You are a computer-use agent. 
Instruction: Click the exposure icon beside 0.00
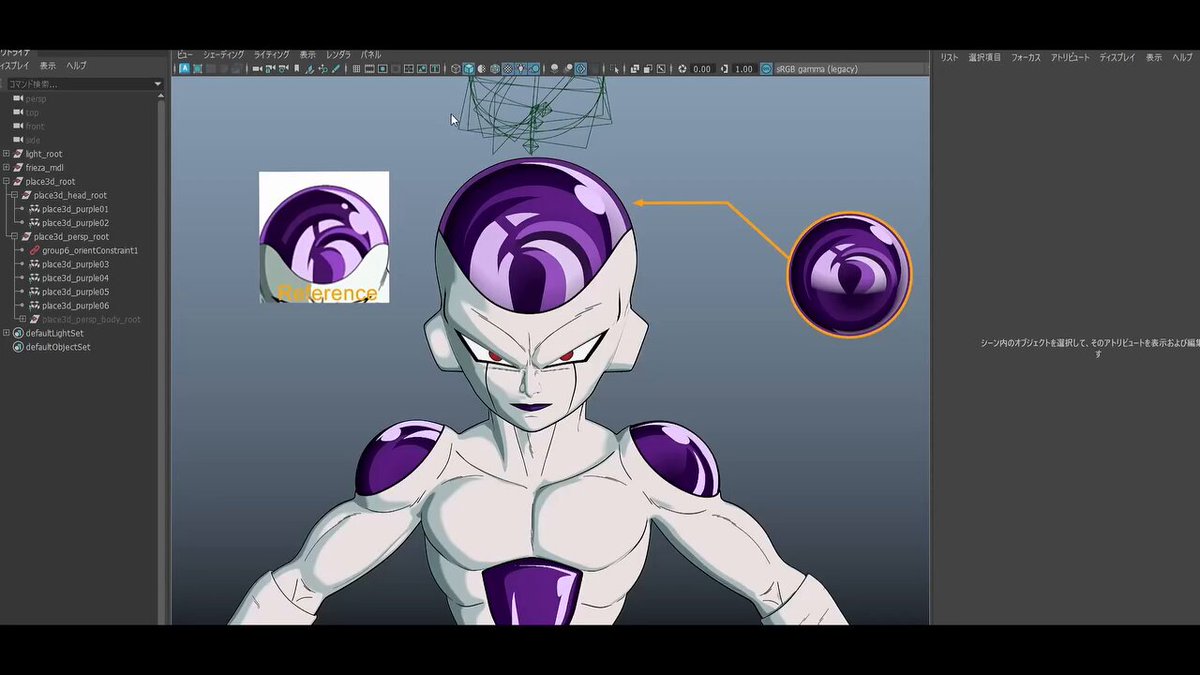pos(682,69)
